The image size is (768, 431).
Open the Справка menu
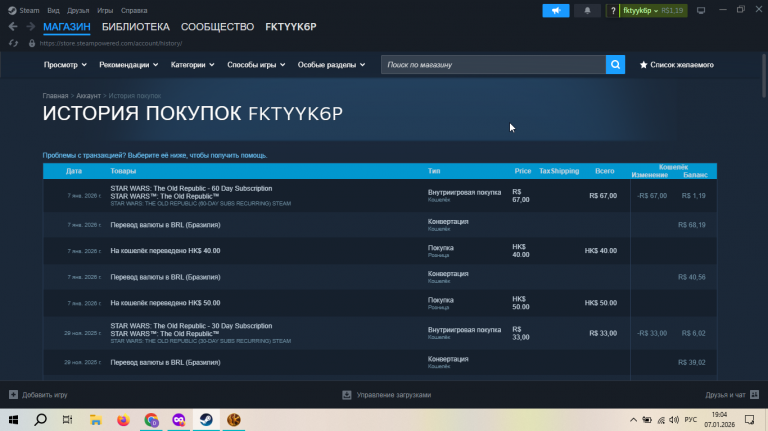[134, 10]
